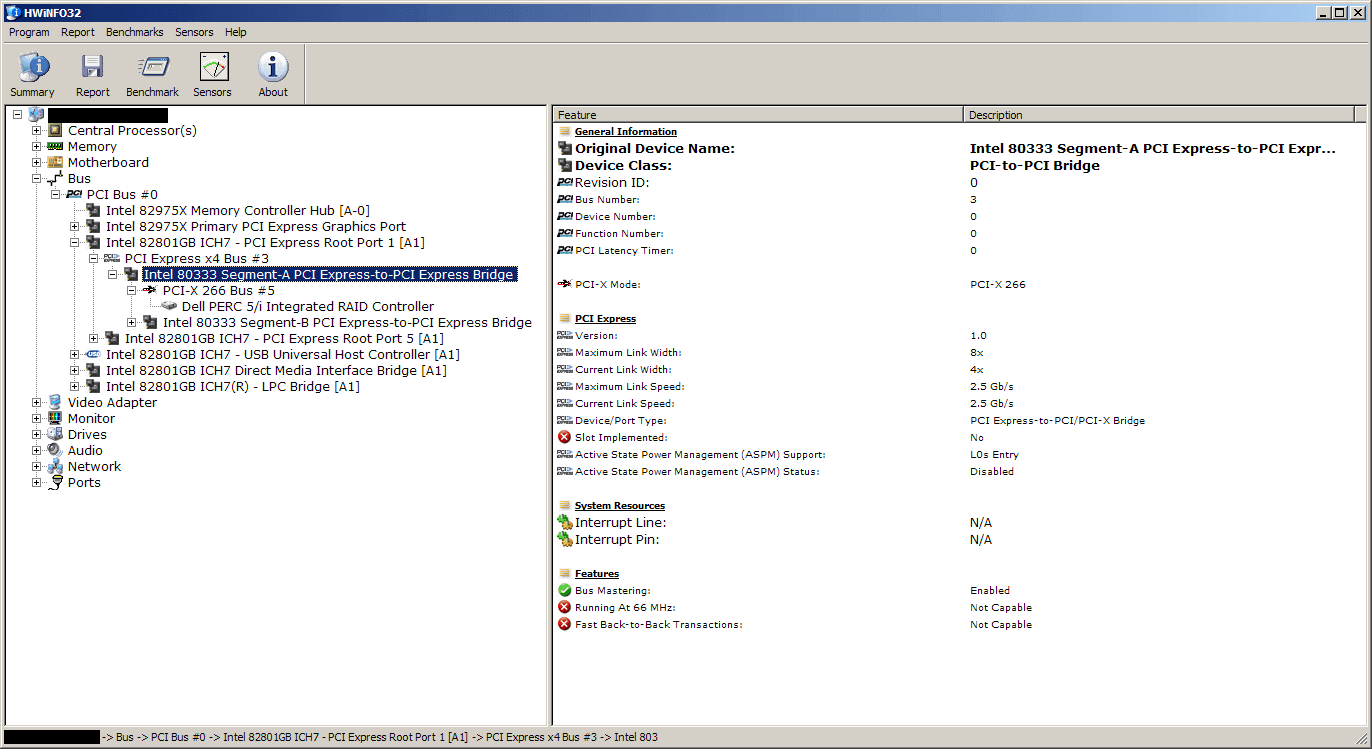The height and width of the screenshot is (749, 1372).
Task: Click the HWiNFO32 title bar icon
Action: pos(11,12)
